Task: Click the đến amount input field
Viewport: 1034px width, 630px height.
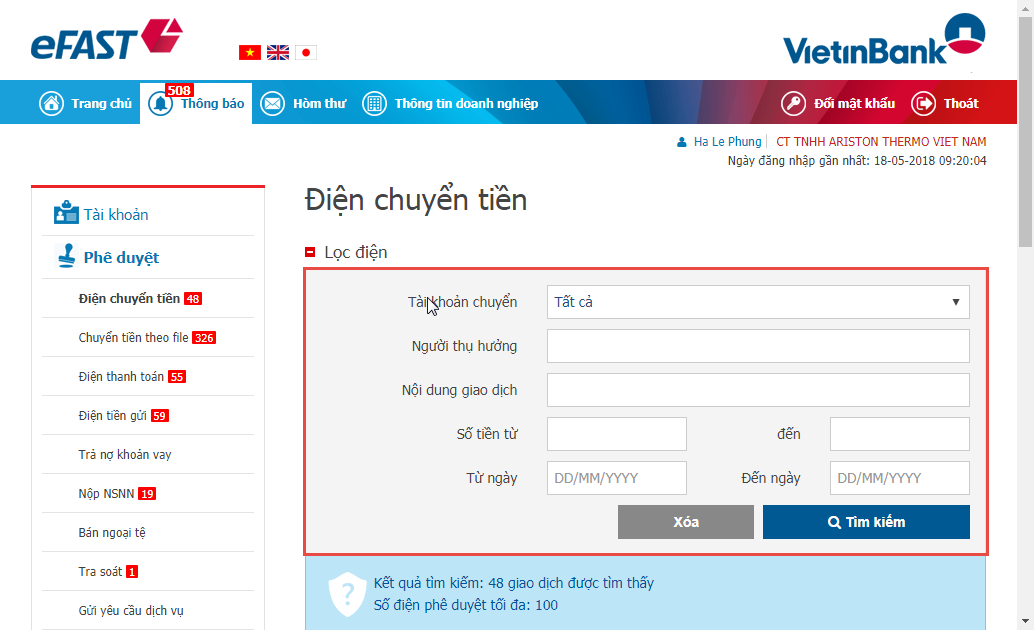Action: [899, 434]
